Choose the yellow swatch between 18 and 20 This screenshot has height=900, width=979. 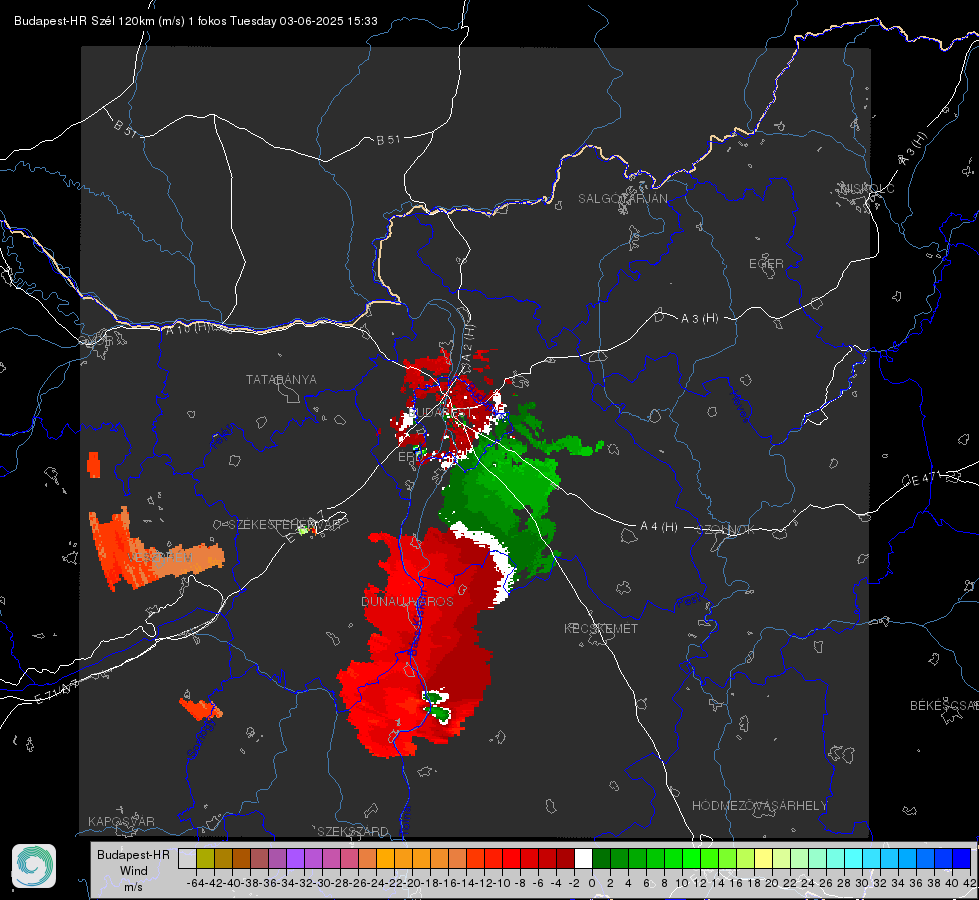pos(764,858)
